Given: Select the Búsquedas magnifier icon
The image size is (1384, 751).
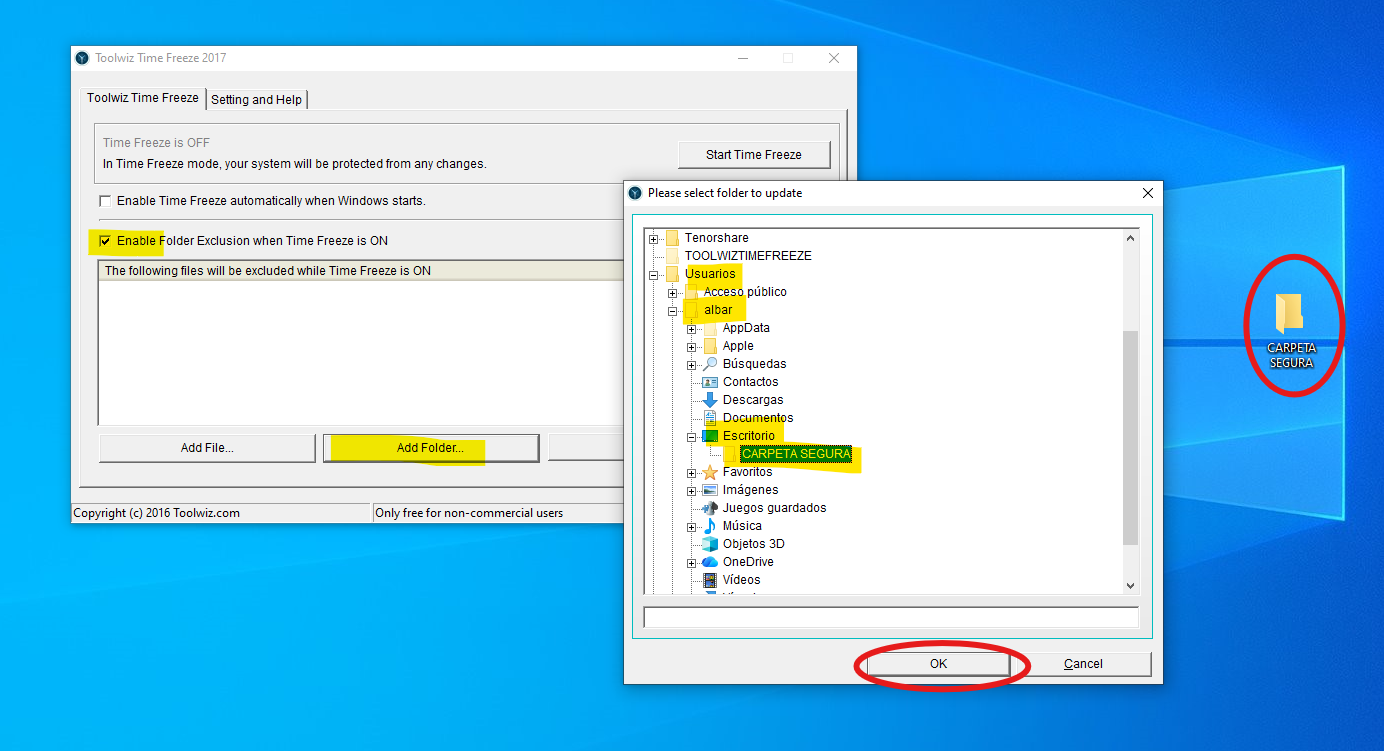Looking at the screenshot, I should [710, 364].
